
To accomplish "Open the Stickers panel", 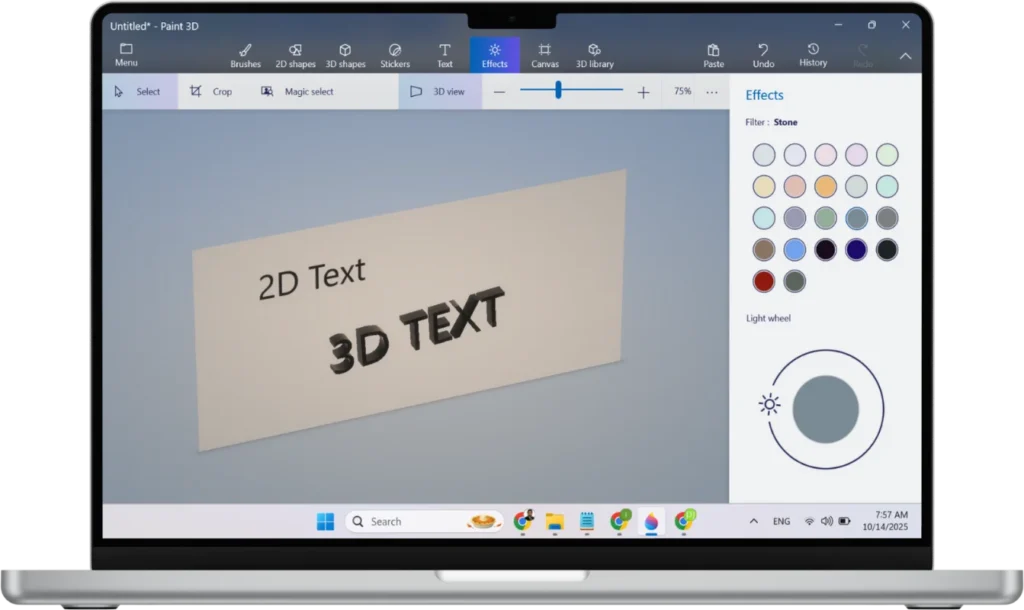I will point(395,55).
